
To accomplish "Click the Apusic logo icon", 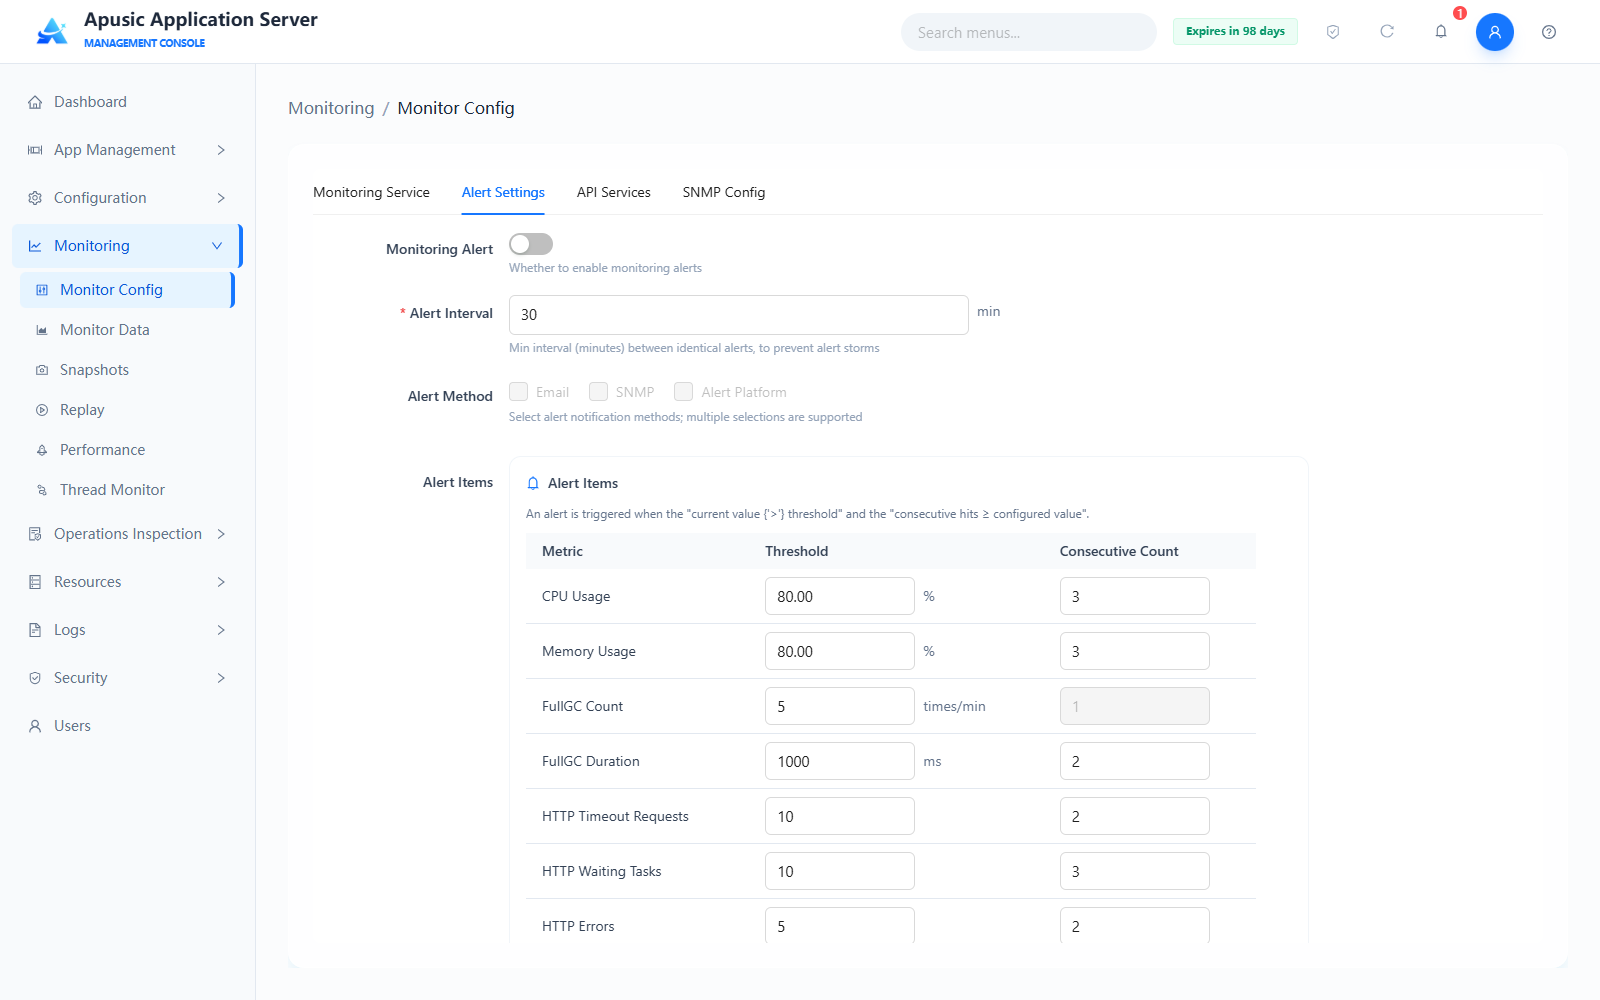I will coord(52,31).
